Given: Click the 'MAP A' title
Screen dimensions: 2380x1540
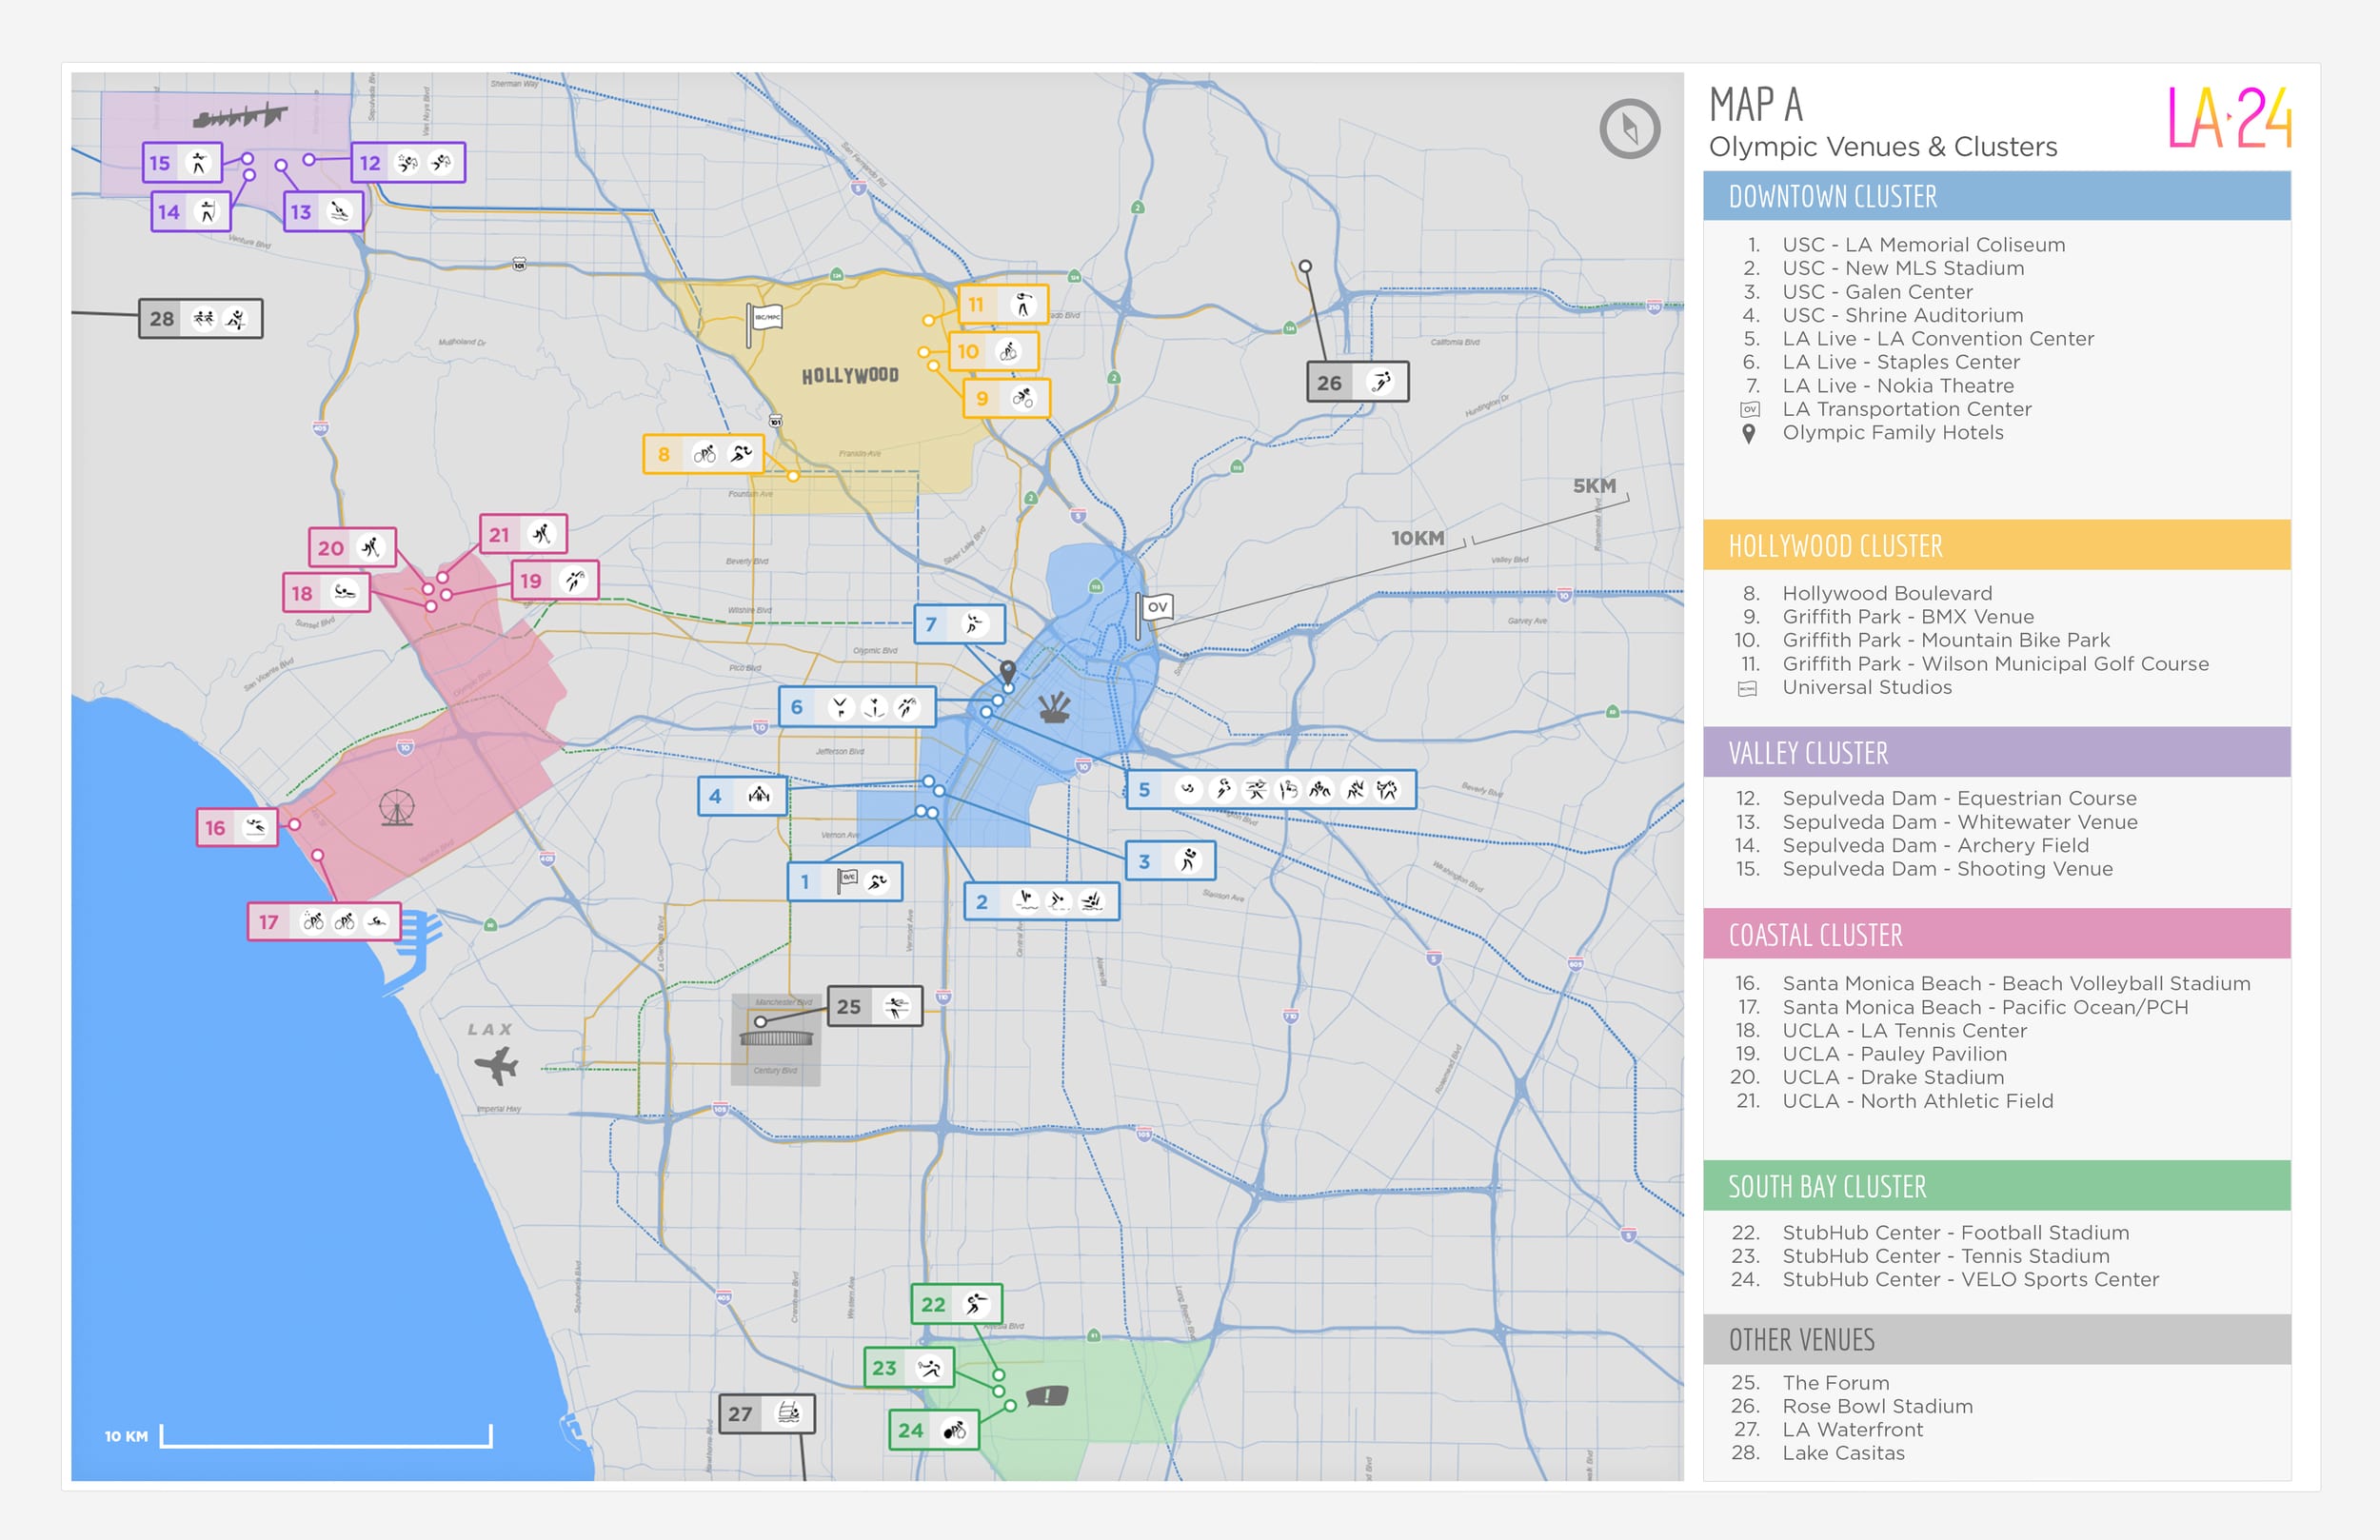Looking at the screenshot, I should pos(1755,105).
